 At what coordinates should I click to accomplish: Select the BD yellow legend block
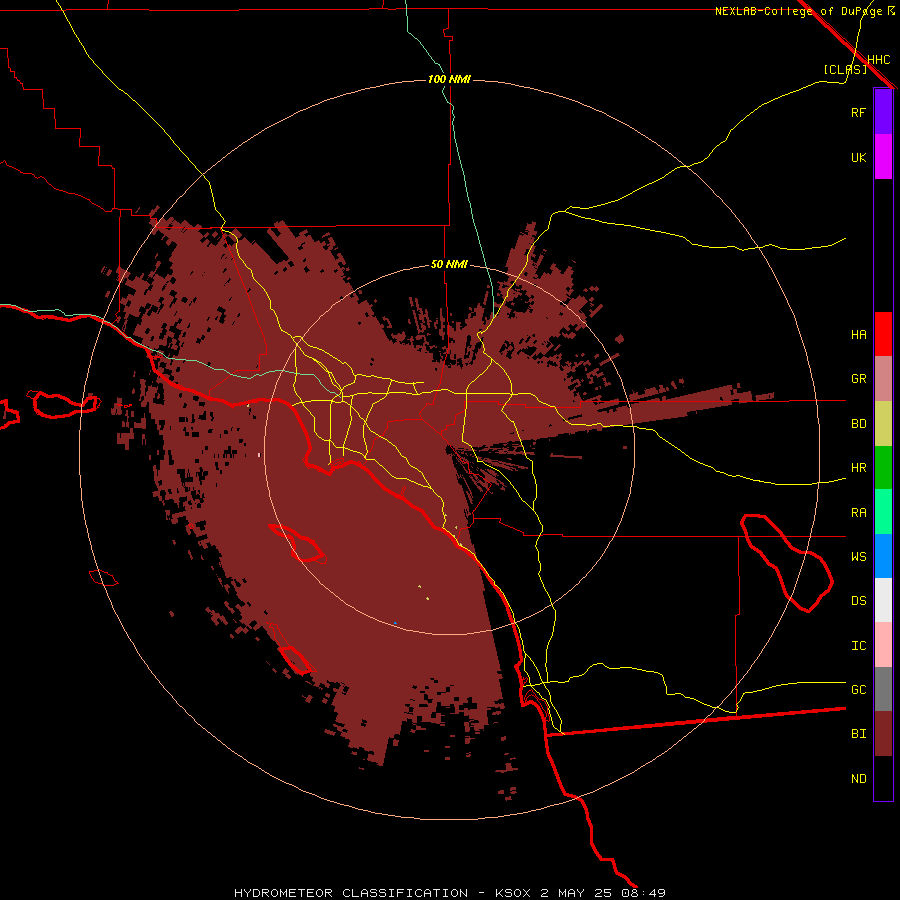pyautogui.click(x=883, y=424)
